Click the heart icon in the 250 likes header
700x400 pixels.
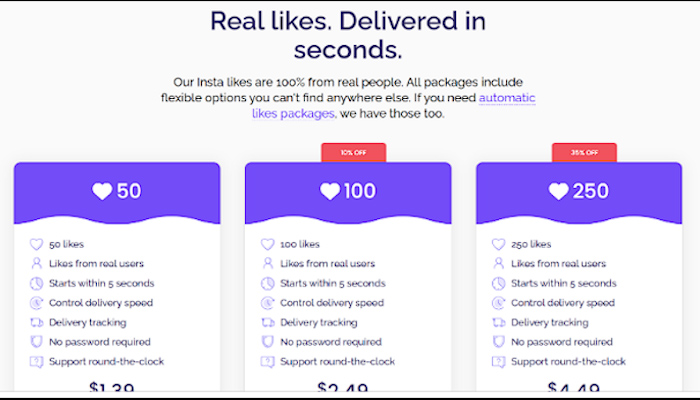[560, 191]
